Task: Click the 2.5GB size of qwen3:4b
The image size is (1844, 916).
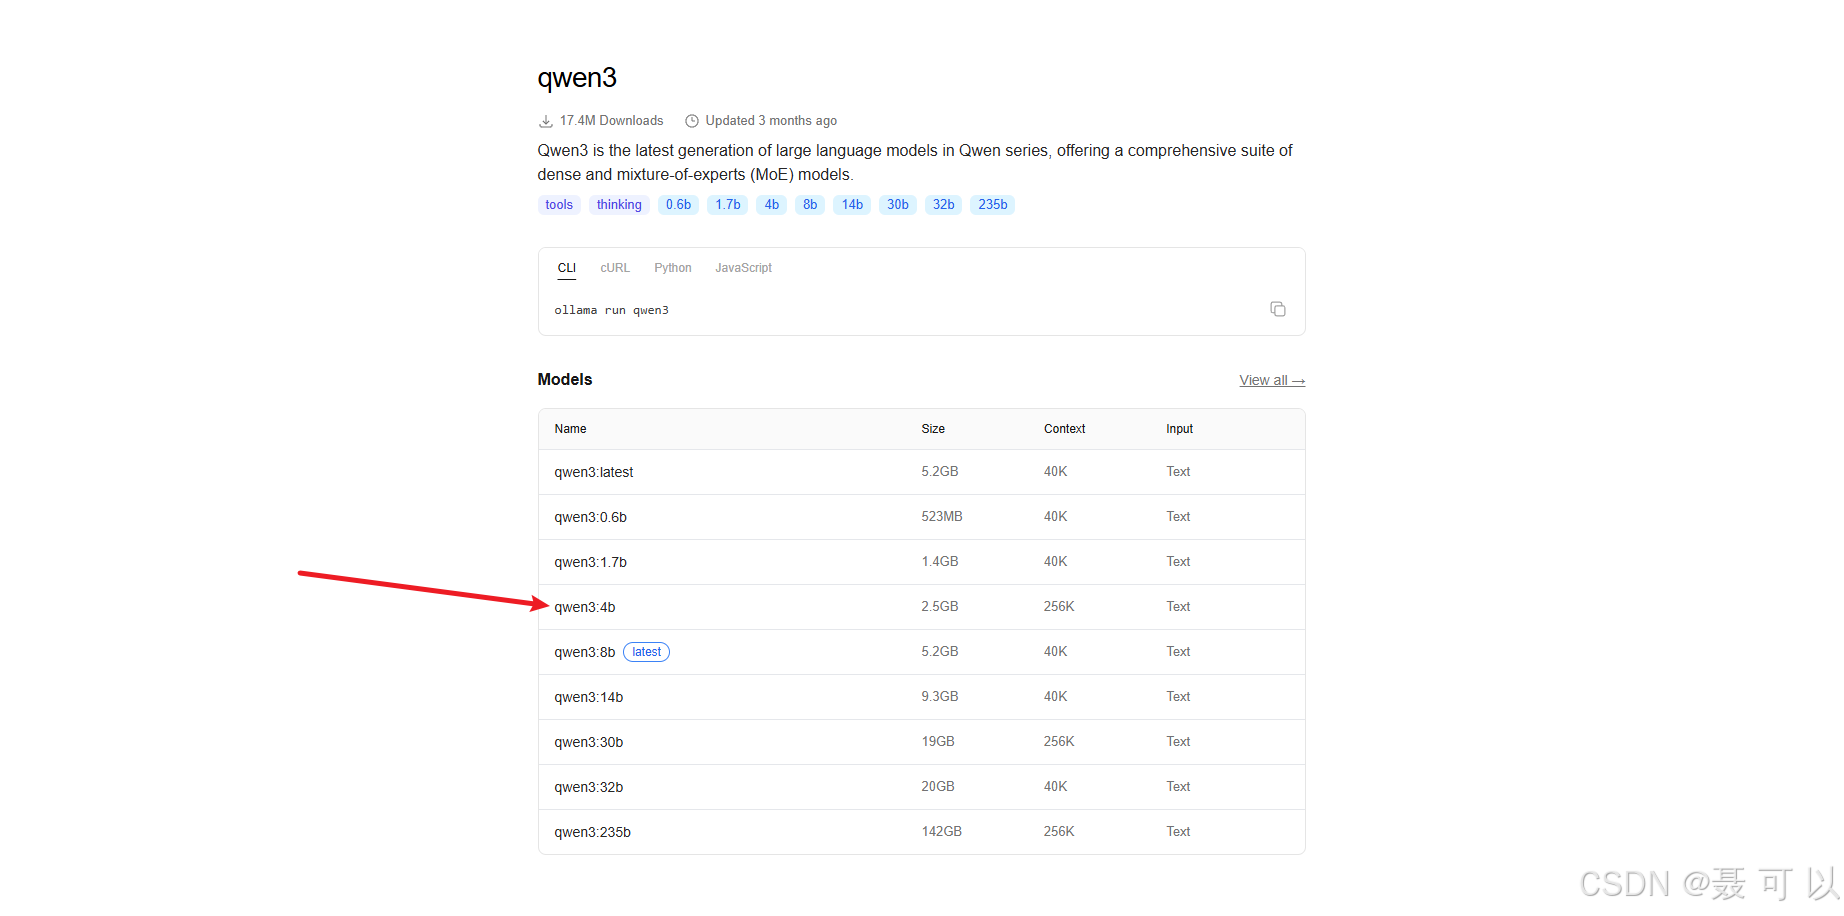Action: coord(940,607)
